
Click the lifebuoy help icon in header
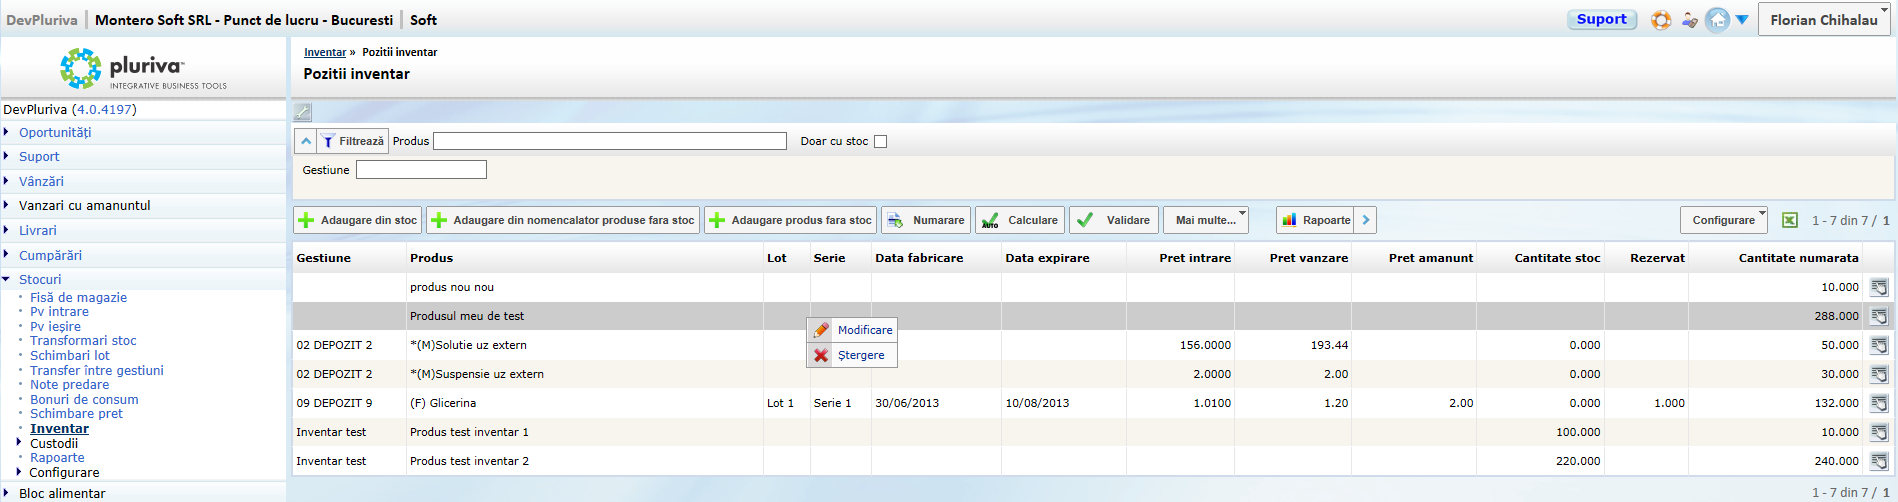1661,20
